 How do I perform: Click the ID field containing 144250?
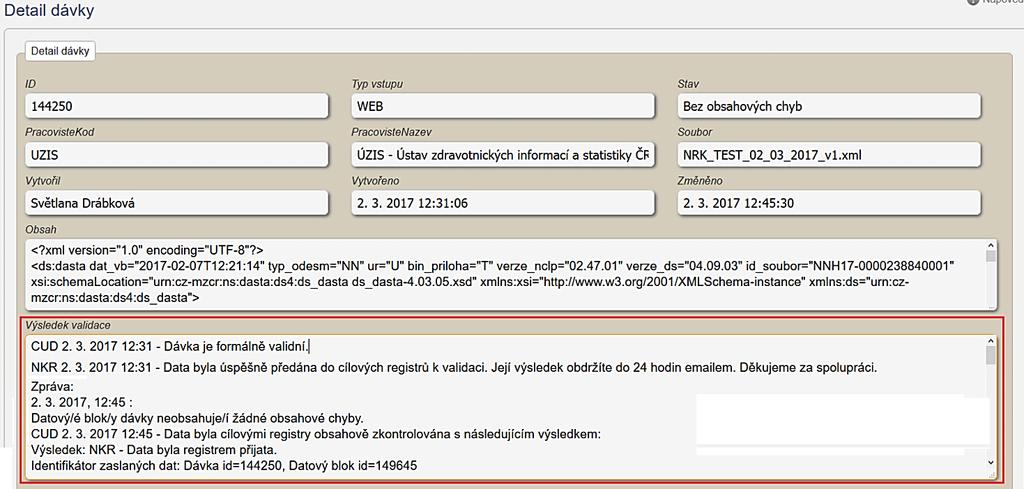coord(177,106)
